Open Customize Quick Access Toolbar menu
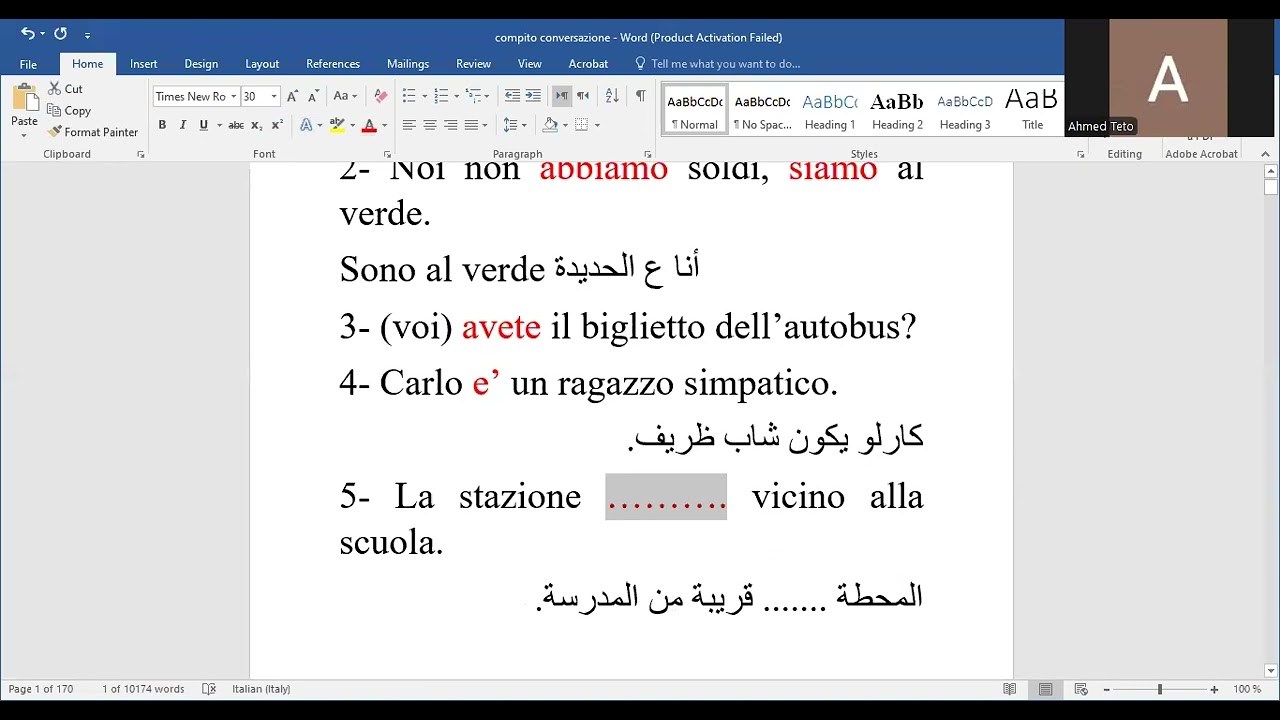1280x720 pixels. [x=87, y=35]
